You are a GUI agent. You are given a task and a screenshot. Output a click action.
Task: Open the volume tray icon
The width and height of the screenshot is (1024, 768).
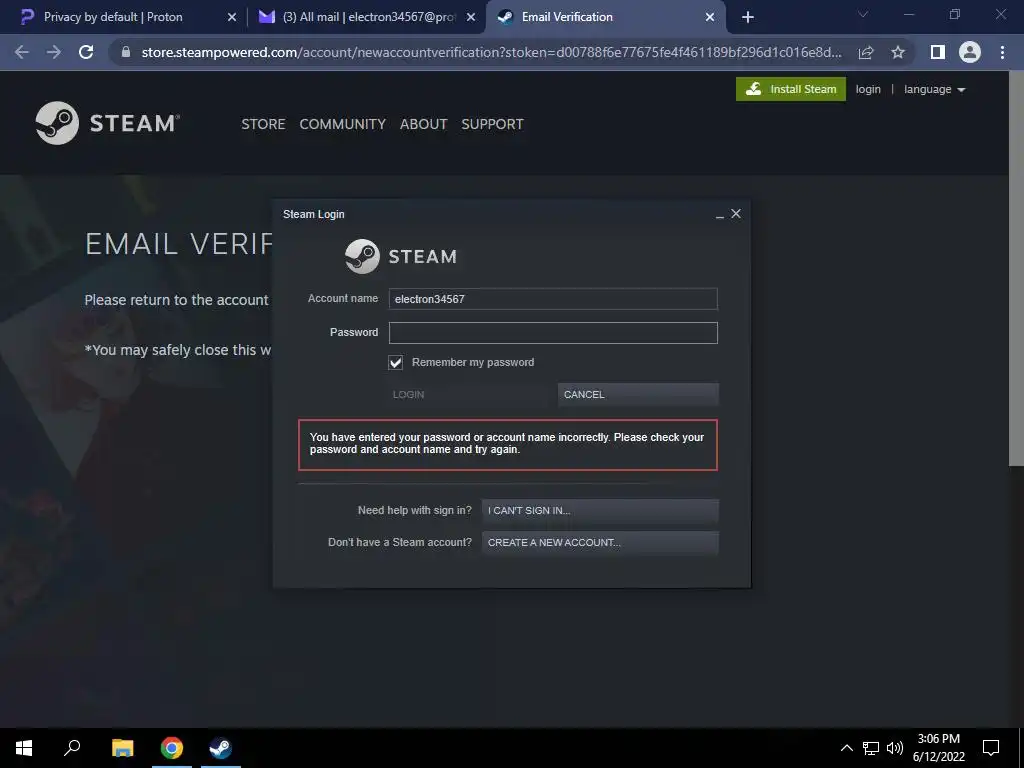(x=895, y=748)
